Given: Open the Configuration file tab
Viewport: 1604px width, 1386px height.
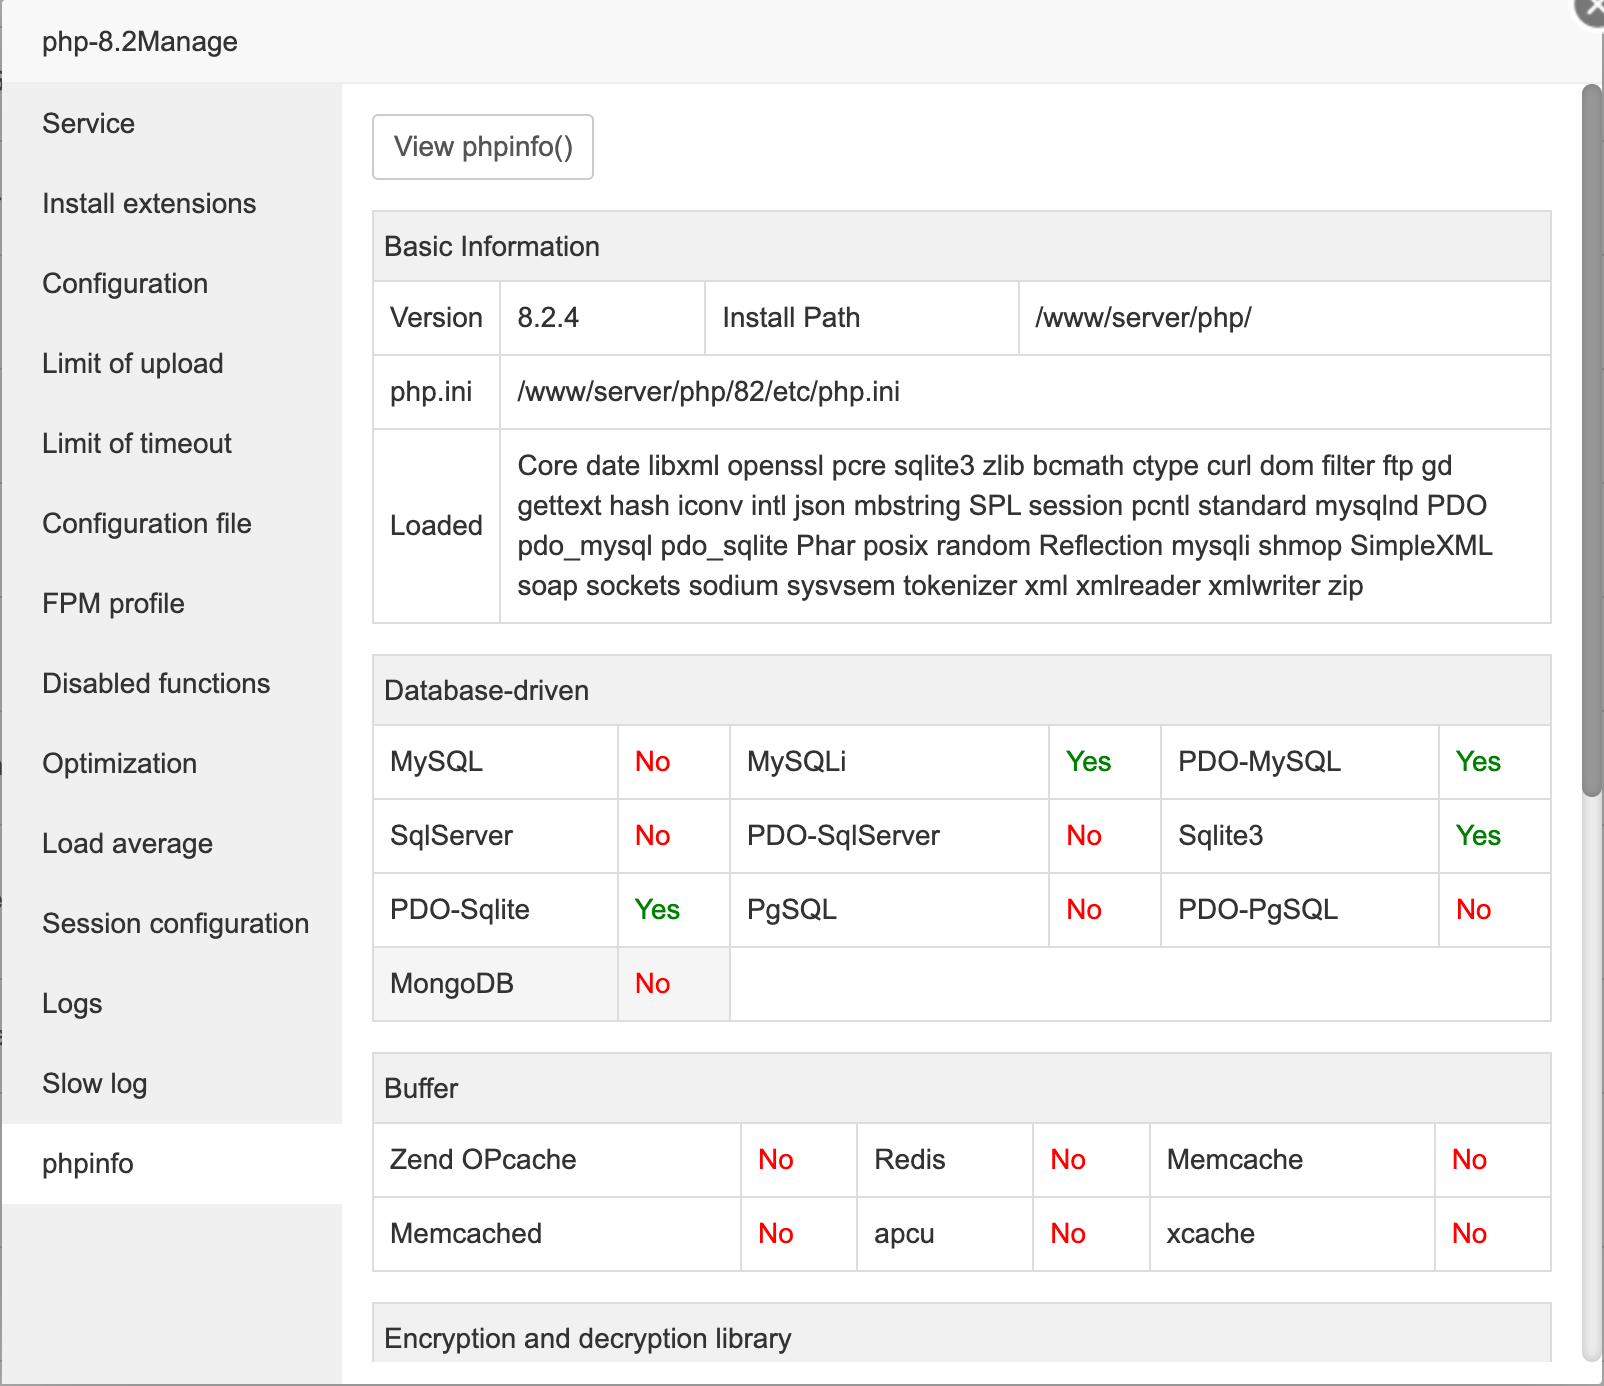Looking at the screenshot, I should coord(147,523).
